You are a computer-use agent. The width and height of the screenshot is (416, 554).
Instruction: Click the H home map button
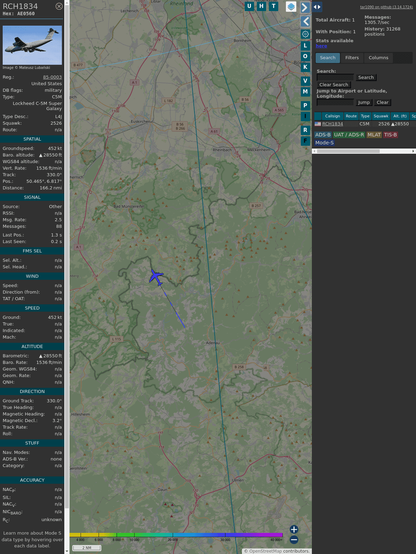[x=261, y=6]
